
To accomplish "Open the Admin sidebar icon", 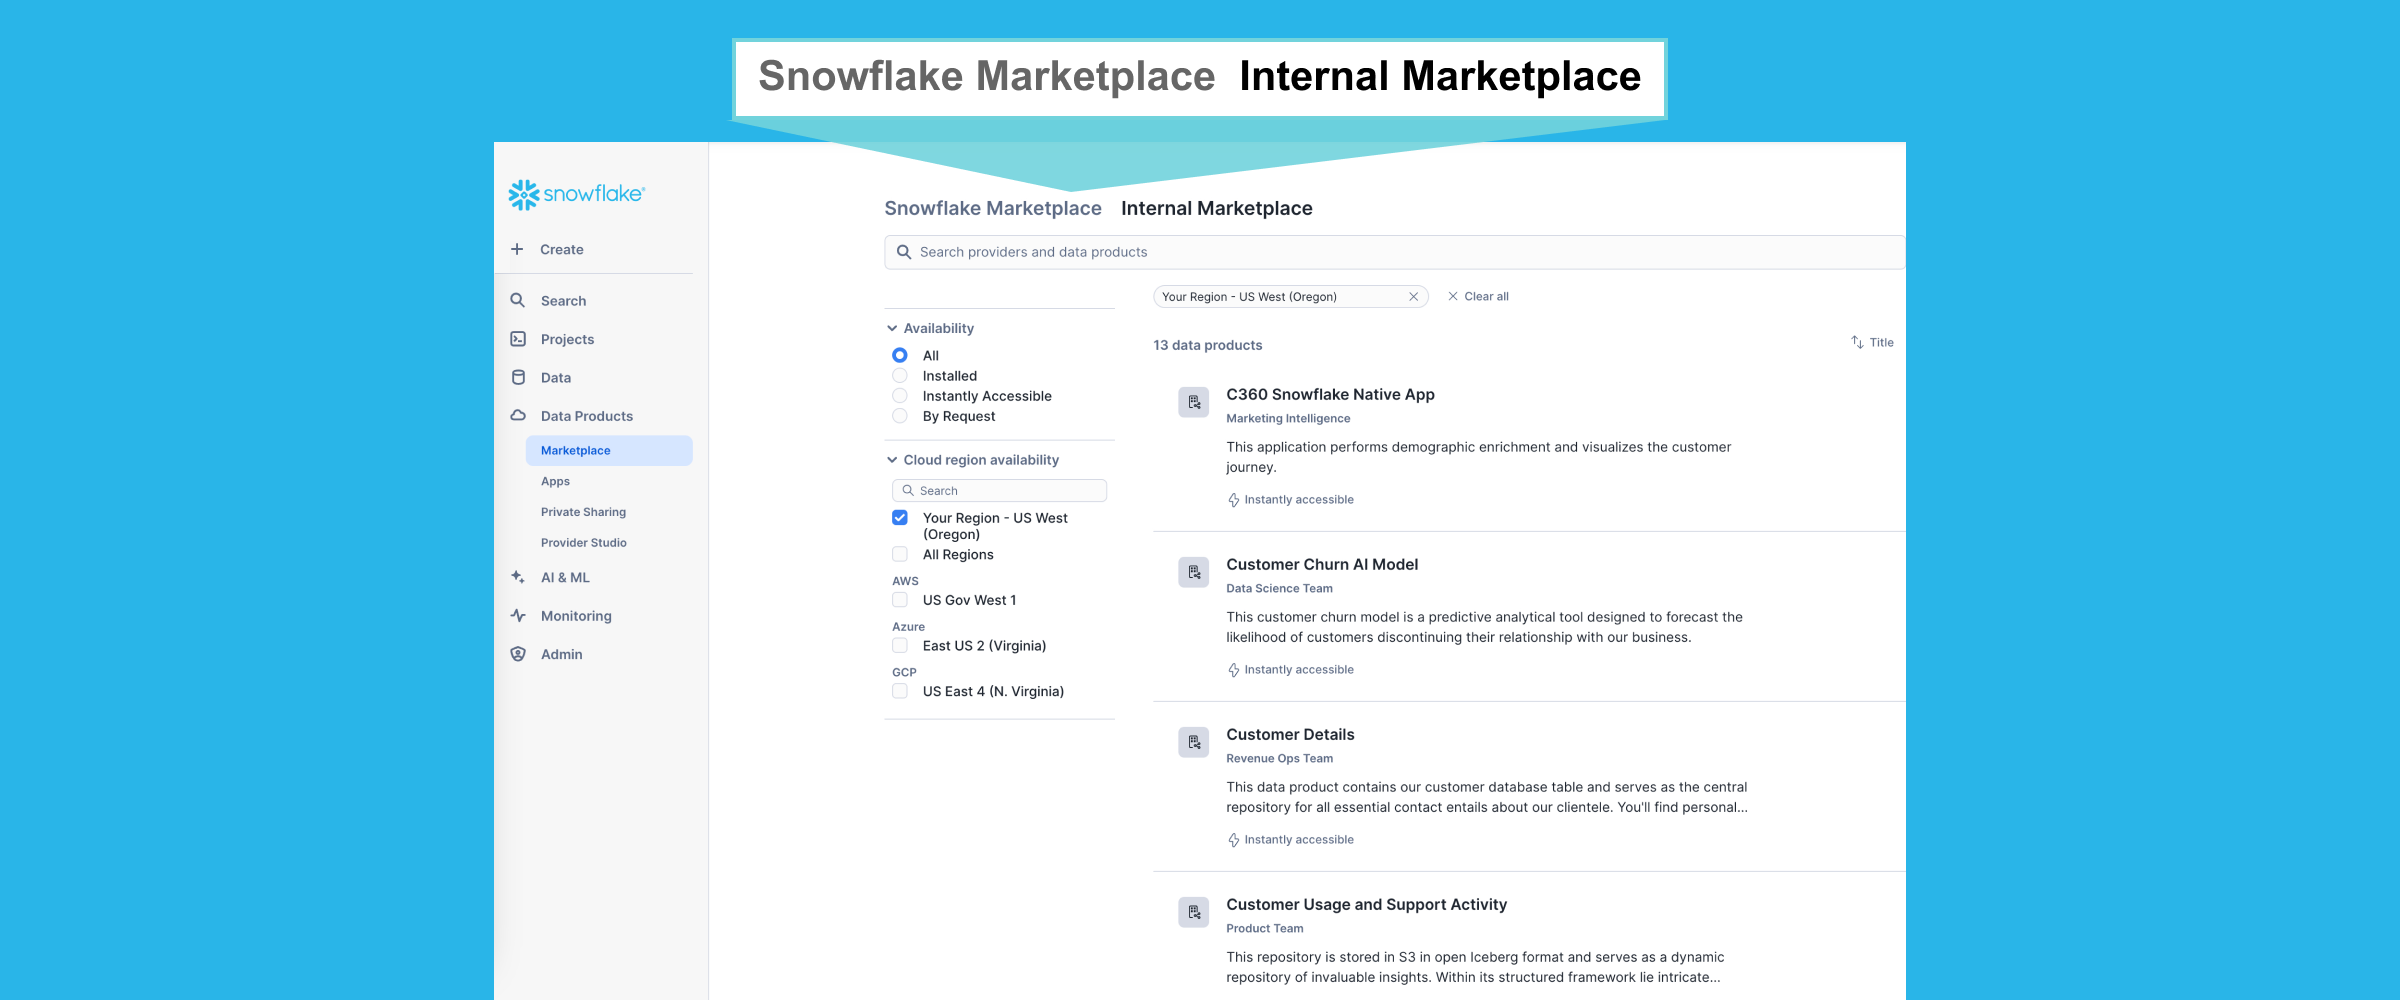I will coord(517,653).
